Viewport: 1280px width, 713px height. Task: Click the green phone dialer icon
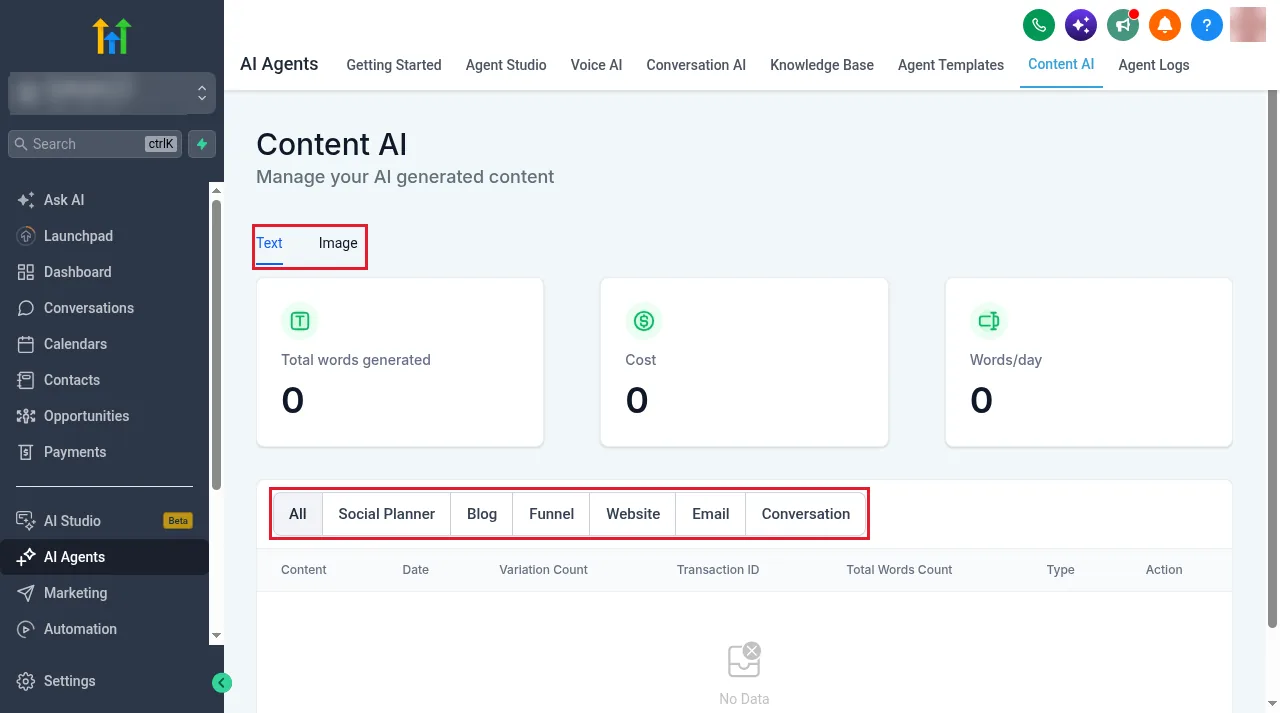click(1039, 25)
